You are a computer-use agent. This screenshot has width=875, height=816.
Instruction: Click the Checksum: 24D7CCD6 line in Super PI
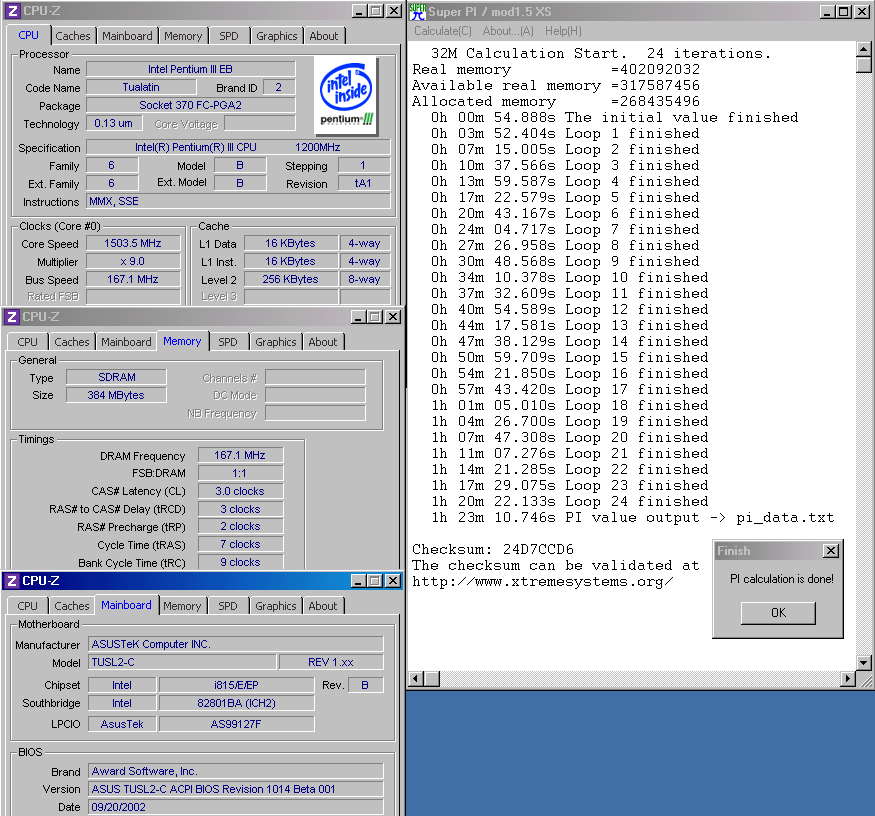(493, 549)
